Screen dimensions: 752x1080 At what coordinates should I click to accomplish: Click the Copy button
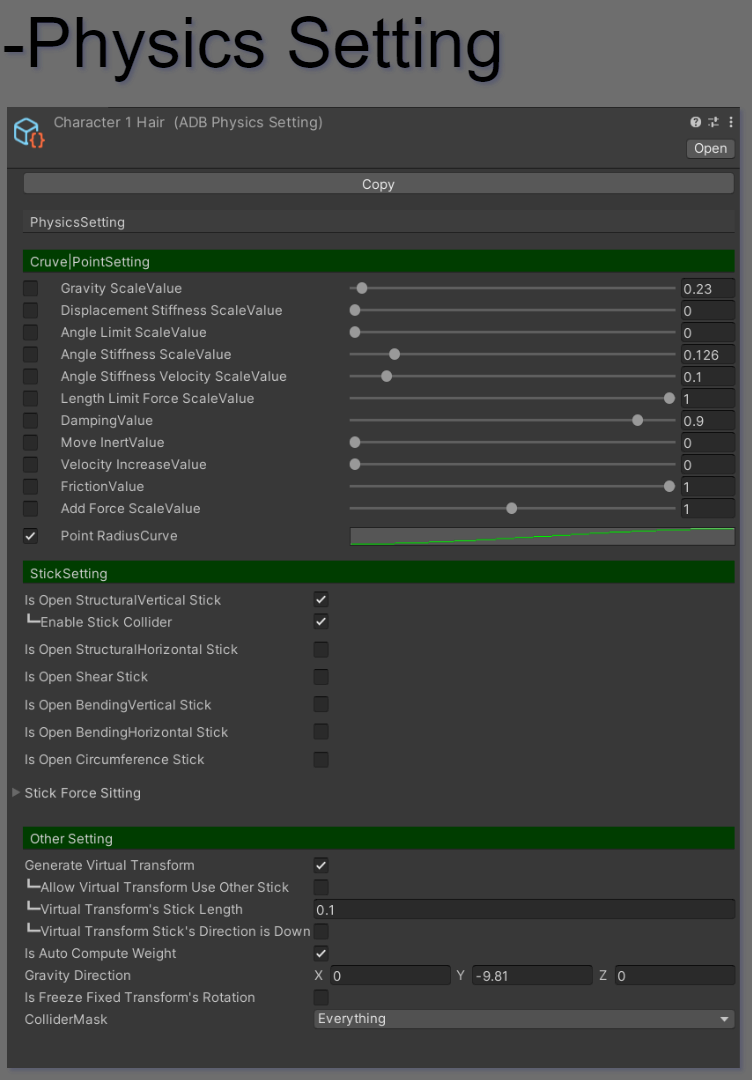[x=378, y=184]
